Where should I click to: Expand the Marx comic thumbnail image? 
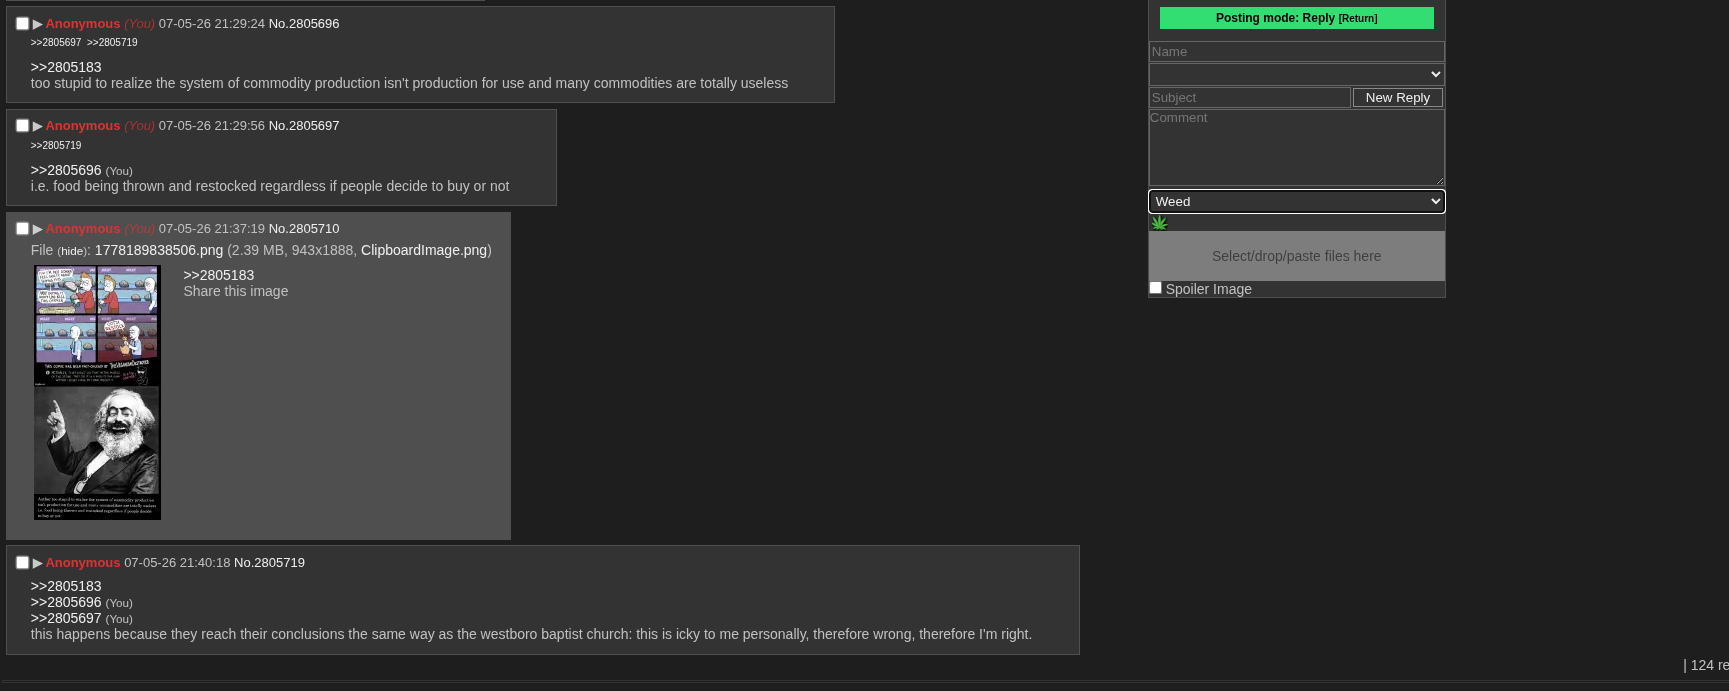pyautogui.click(x=97, y=392)
